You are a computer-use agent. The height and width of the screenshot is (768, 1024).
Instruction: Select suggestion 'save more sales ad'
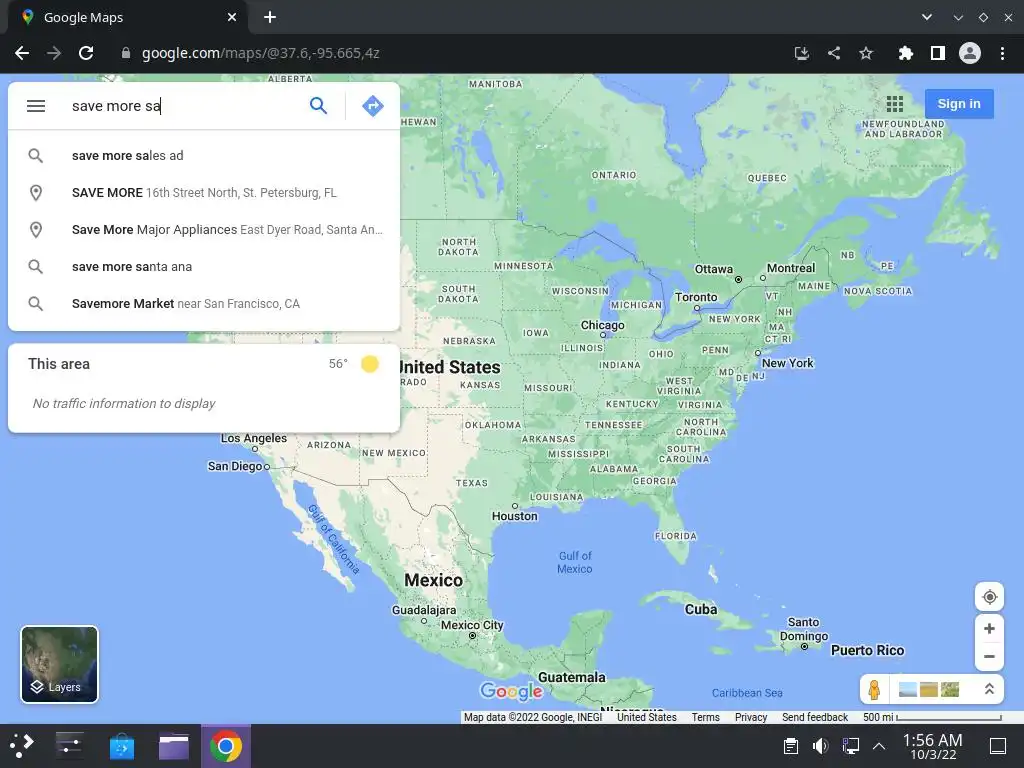tap(204, 155)
